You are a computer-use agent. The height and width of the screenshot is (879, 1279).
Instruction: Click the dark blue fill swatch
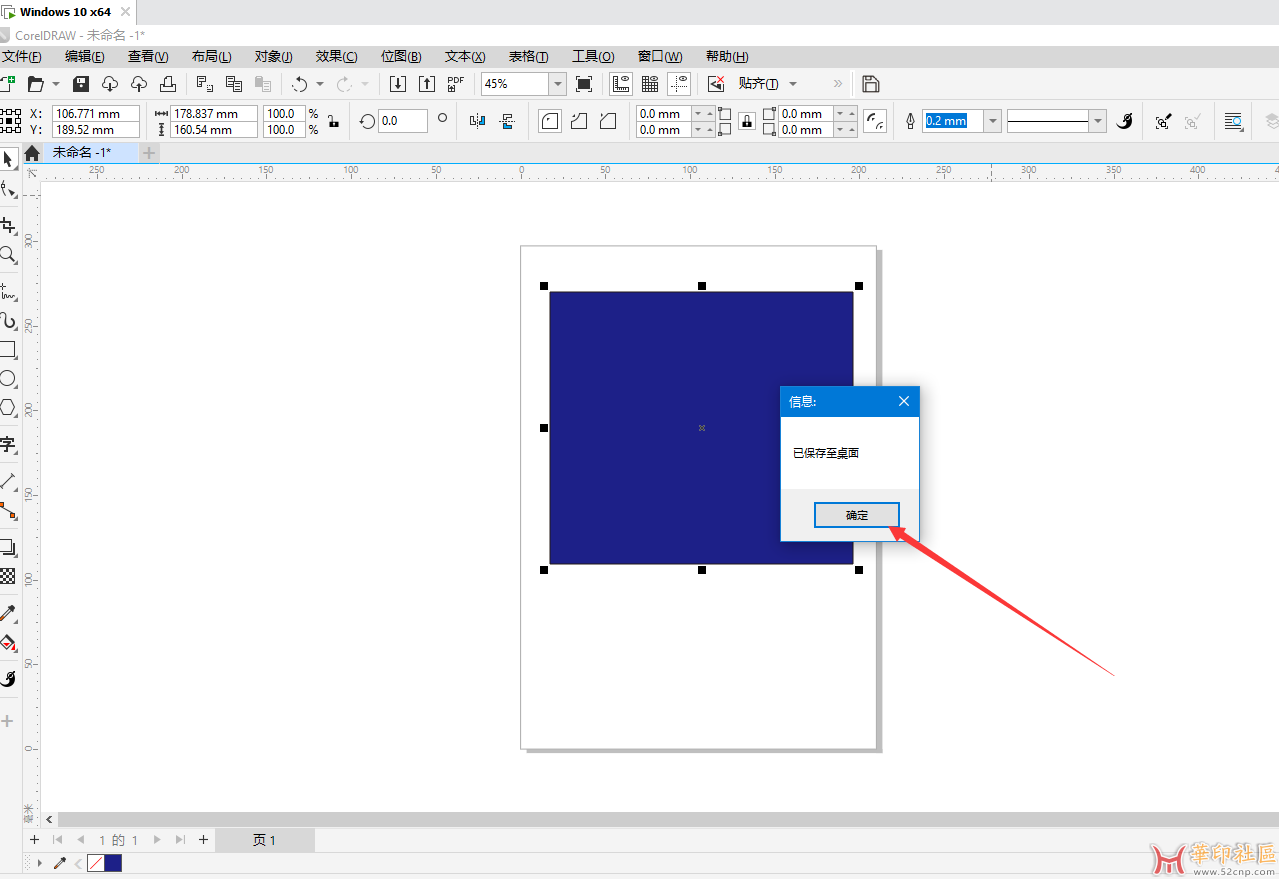click(x=113, y=863)
